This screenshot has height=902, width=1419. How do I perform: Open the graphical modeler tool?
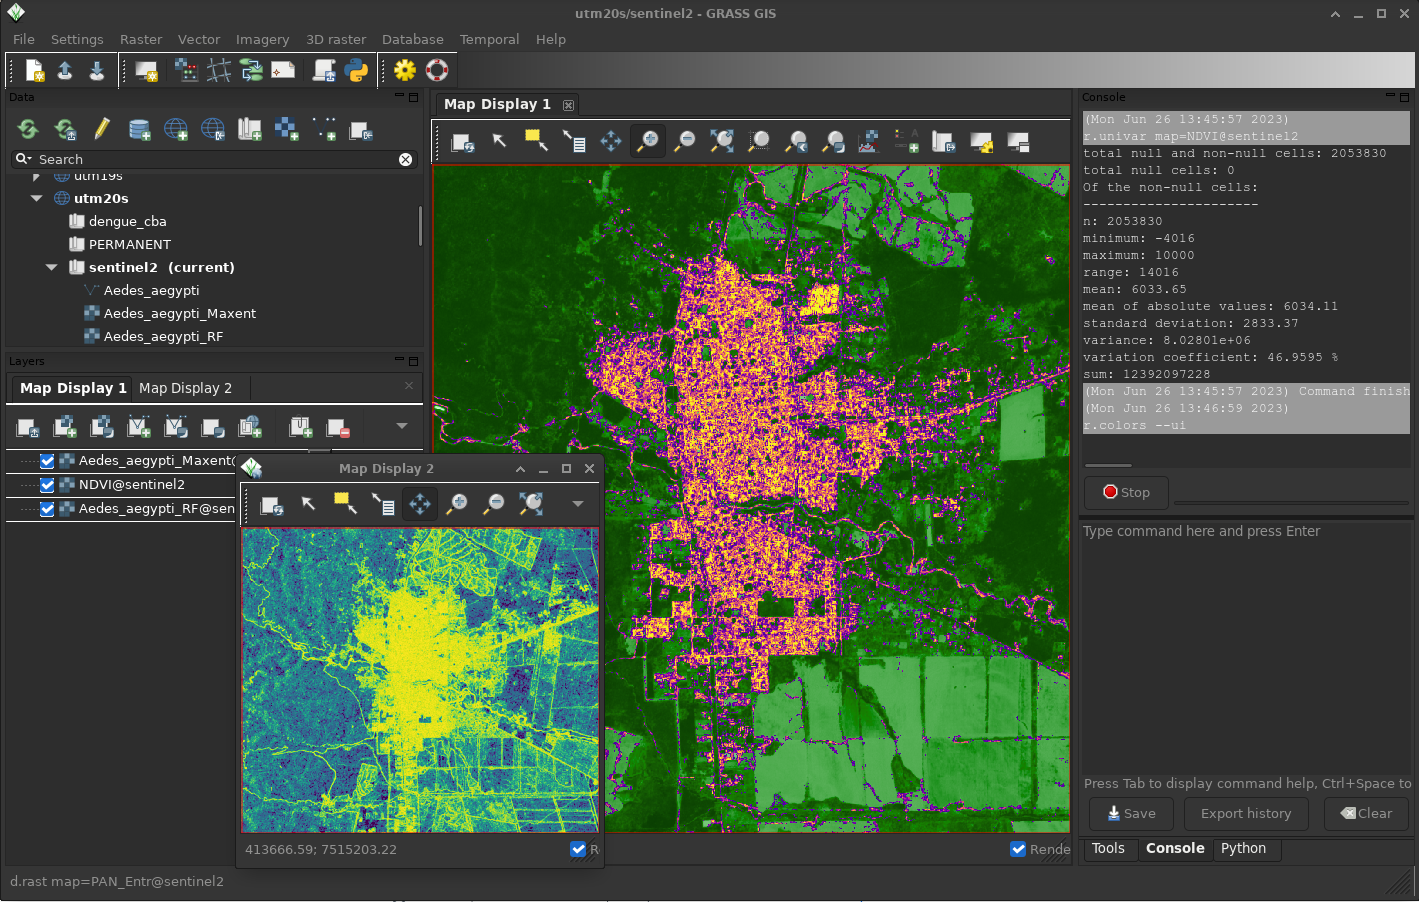pyautogui.click(x=251, y=70)
